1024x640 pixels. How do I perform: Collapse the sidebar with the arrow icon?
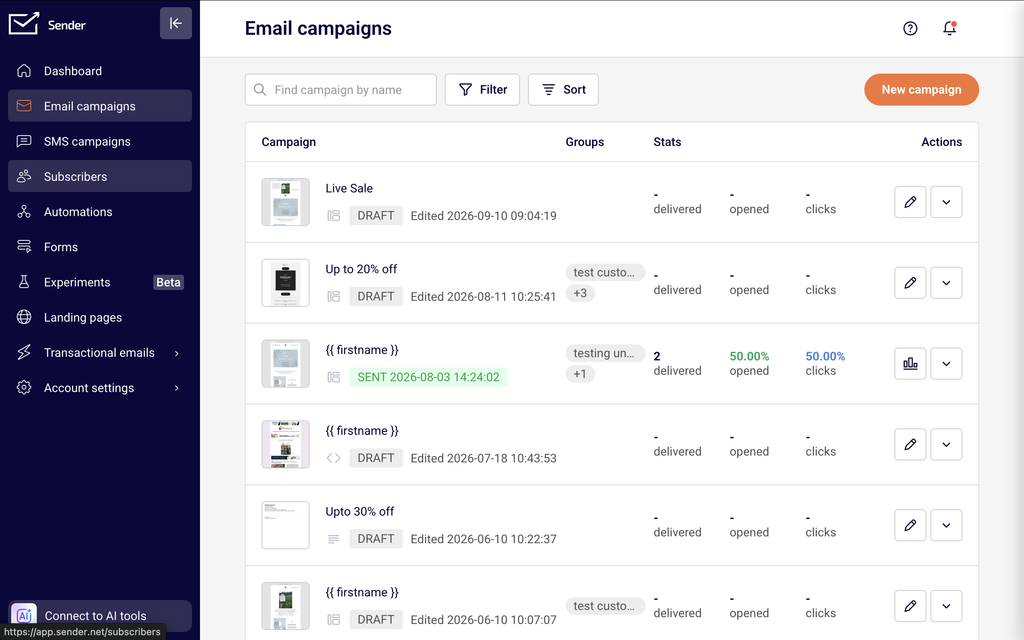pos(176,24)
